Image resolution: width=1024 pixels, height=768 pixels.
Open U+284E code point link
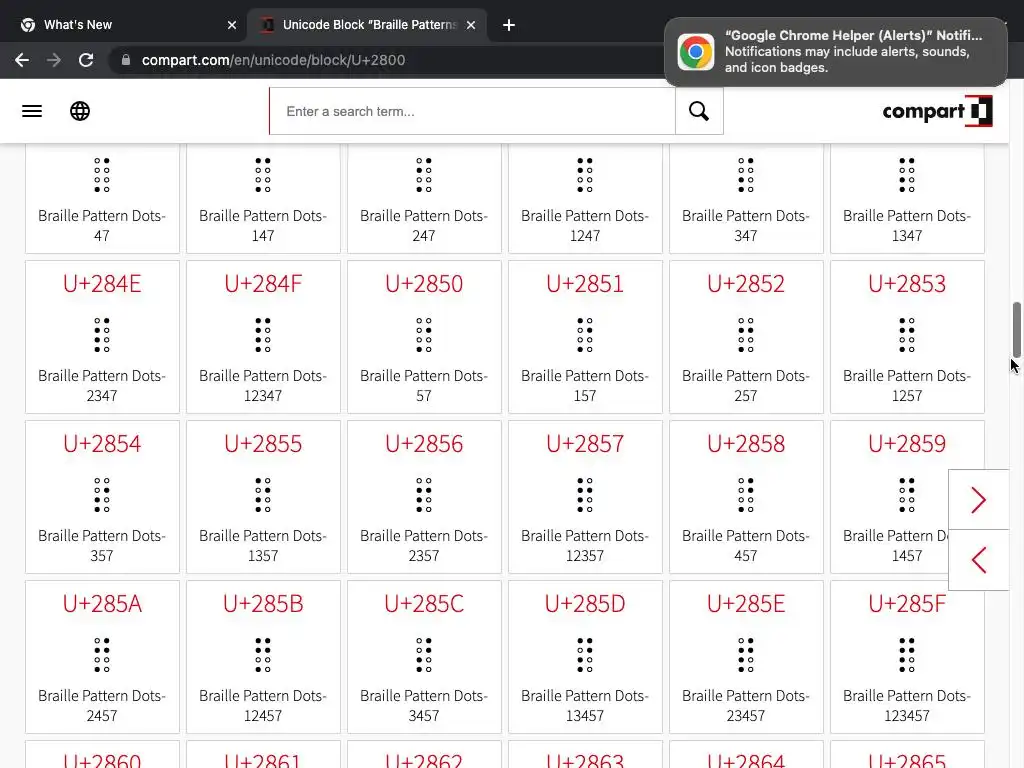(102, 284)
